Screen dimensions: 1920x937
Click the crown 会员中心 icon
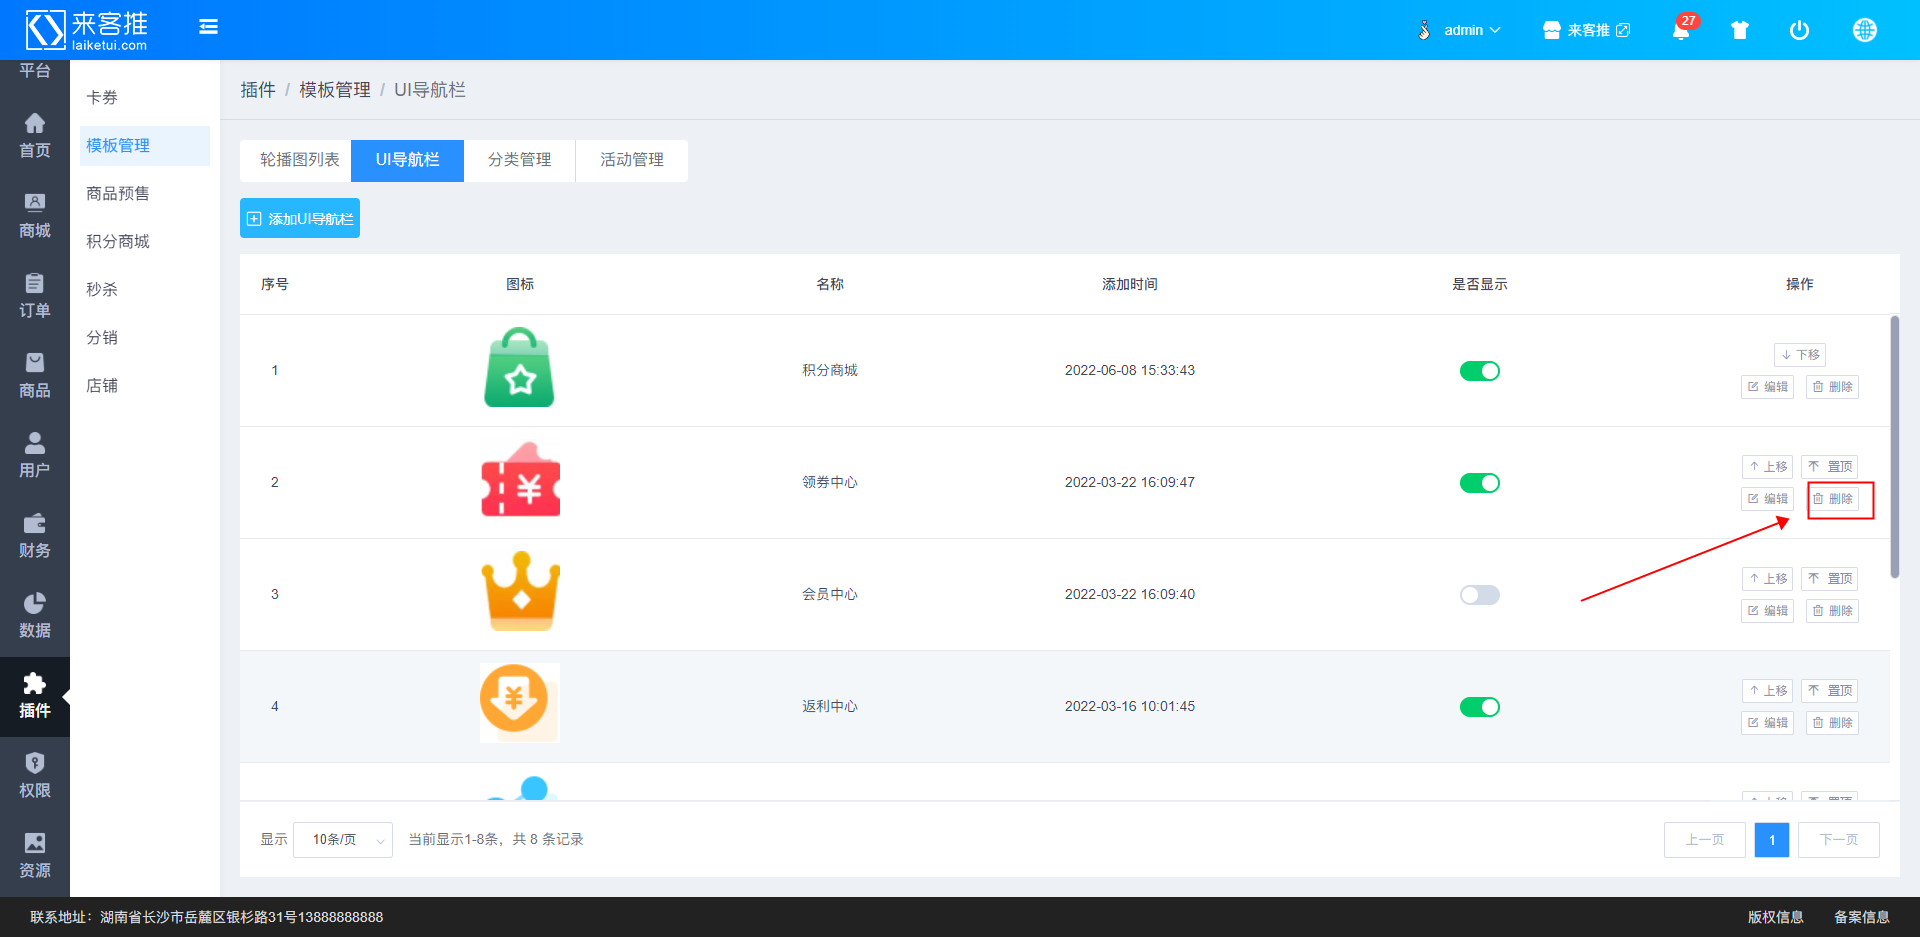click(x=520, y=591)
